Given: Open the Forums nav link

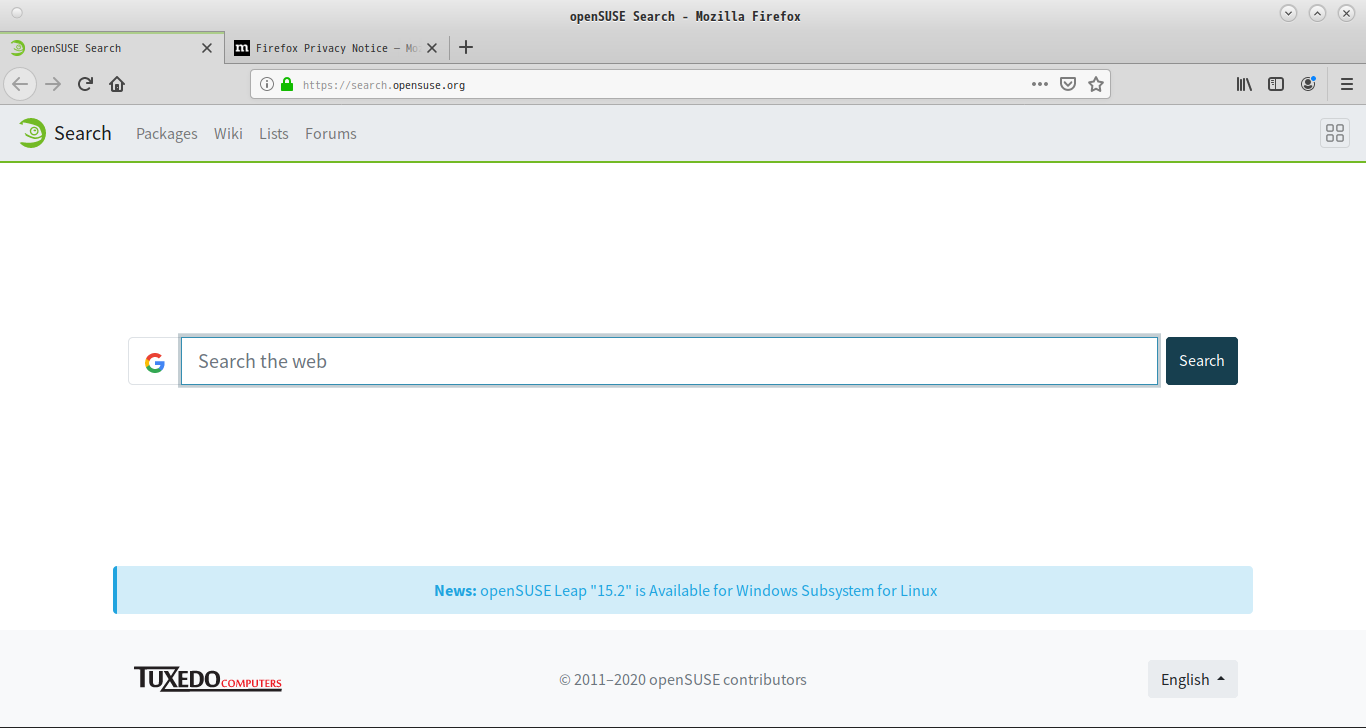Looking at the screenshot, I should [x=331, y=134].
